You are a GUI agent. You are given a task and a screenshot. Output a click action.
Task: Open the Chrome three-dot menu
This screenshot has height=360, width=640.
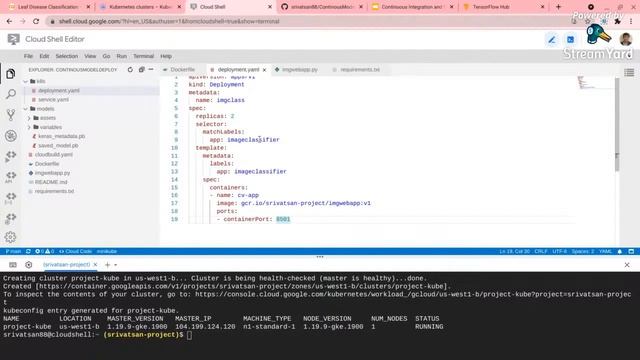tap(631, 21)
